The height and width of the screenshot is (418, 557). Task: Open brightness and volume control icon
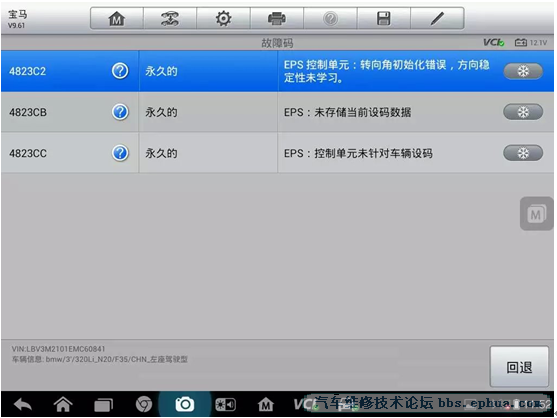coord(225,405)
